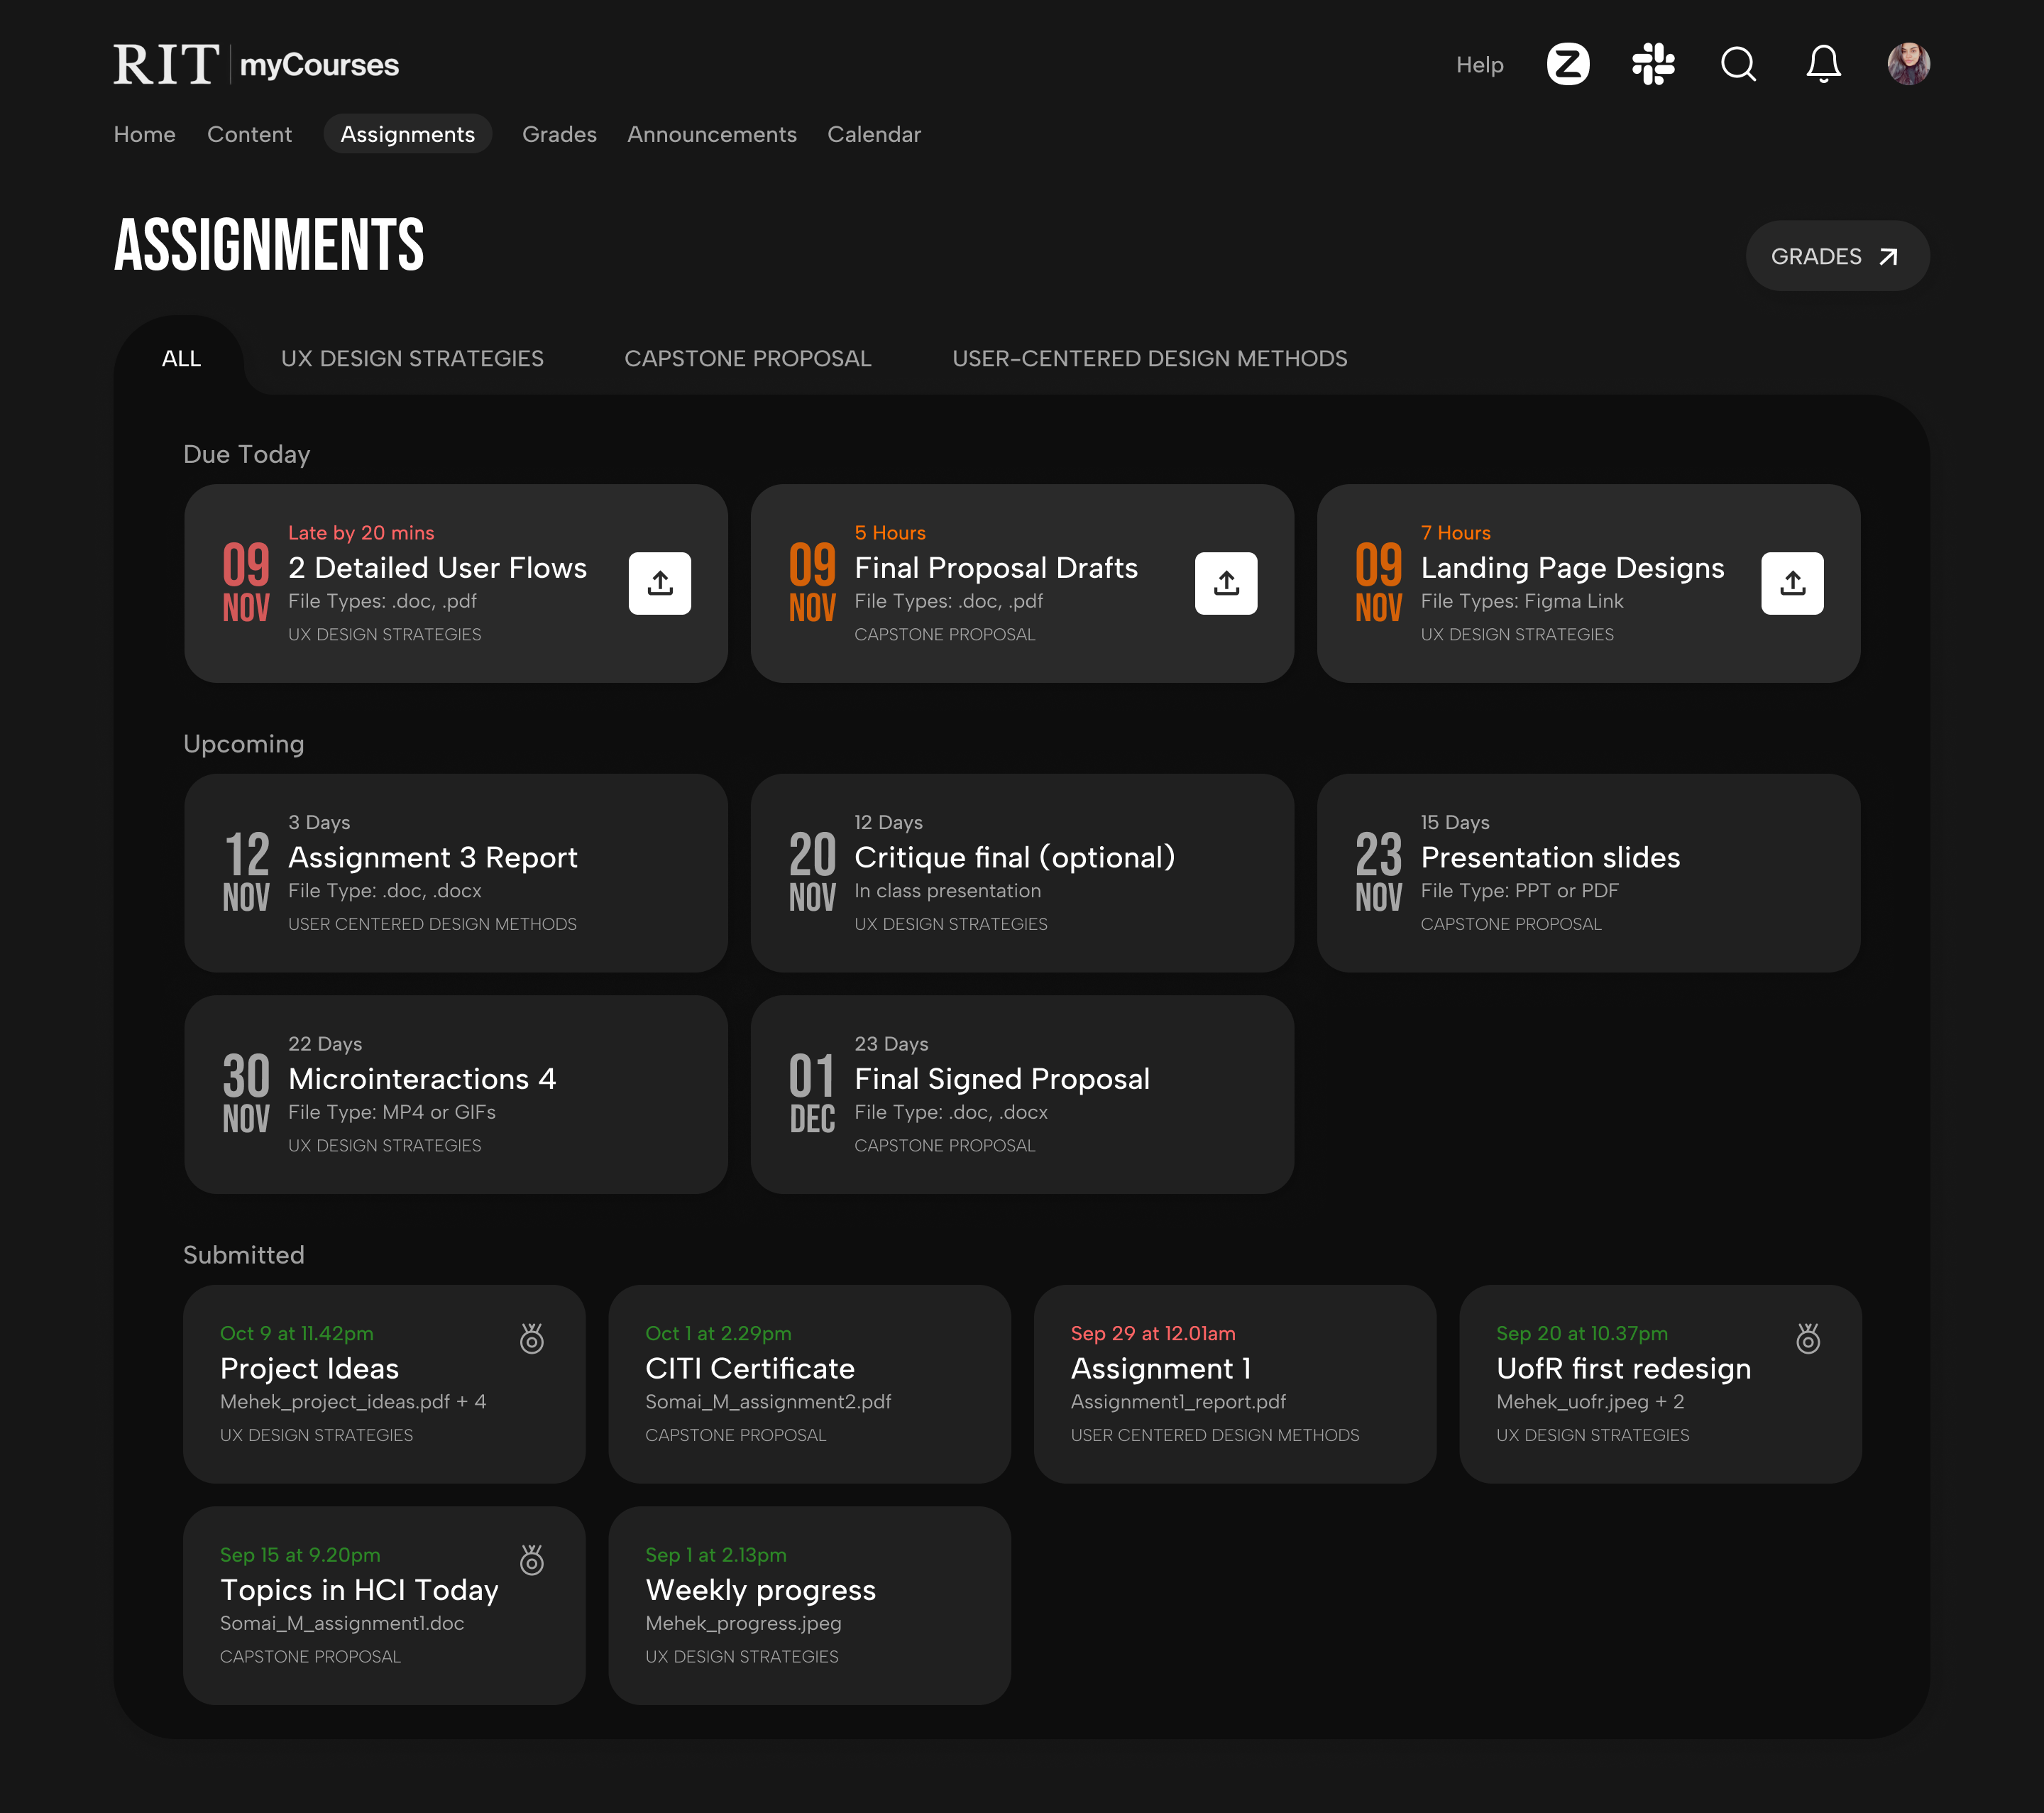The image size is (2044, 1813).
Task: Open the Assignment 3 Report card
Action: (x=455, y=872)
